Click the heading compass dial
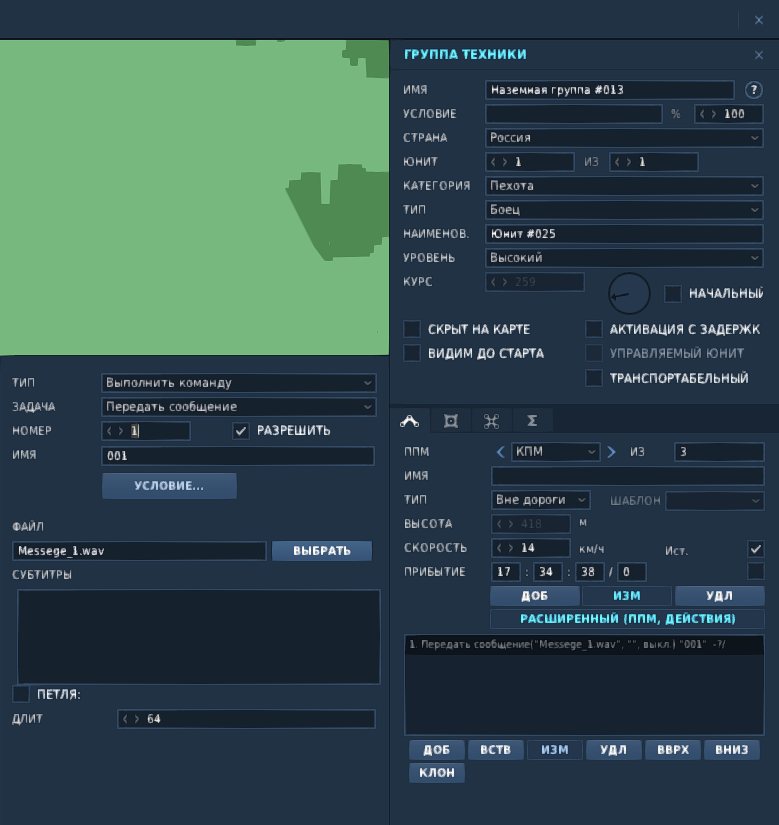 tap(629, 294)
